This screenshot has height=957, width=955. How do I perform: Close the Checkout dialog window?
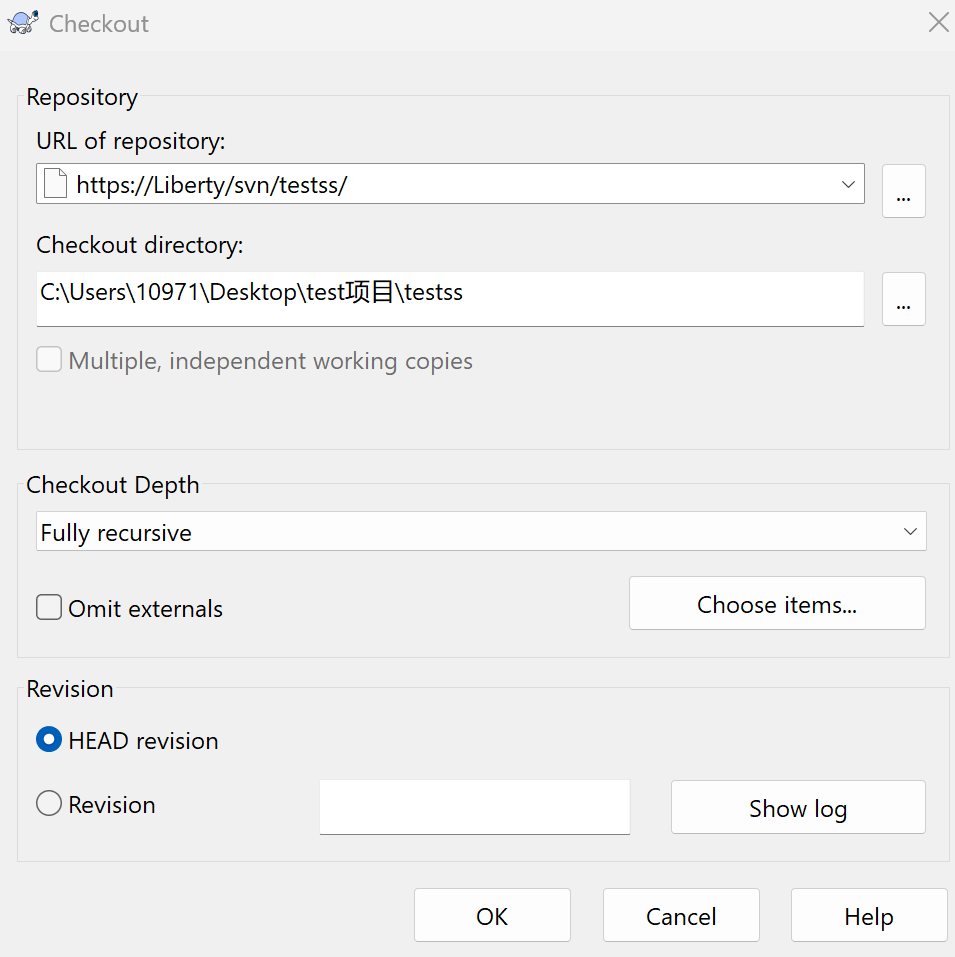[x=938, y=23]
